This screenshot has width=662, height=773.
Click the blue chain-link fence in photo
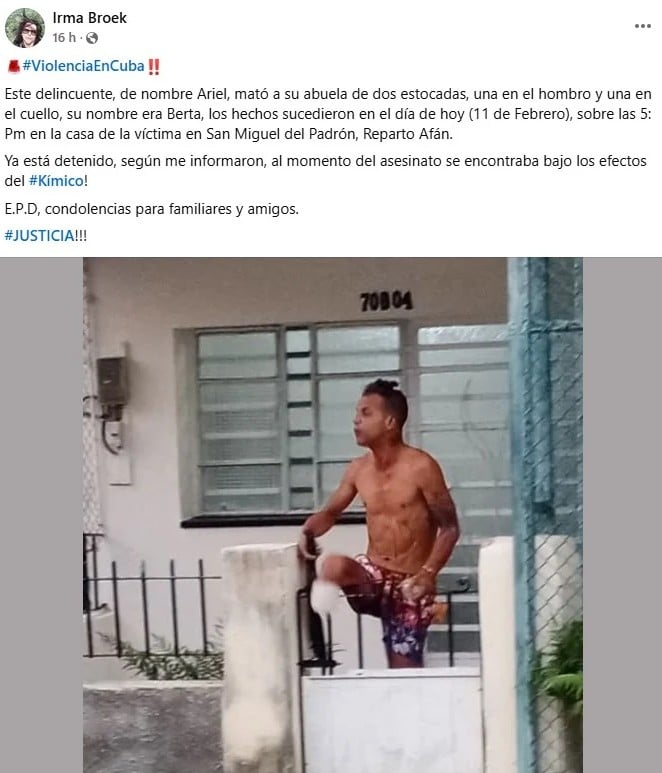point(546,514)
